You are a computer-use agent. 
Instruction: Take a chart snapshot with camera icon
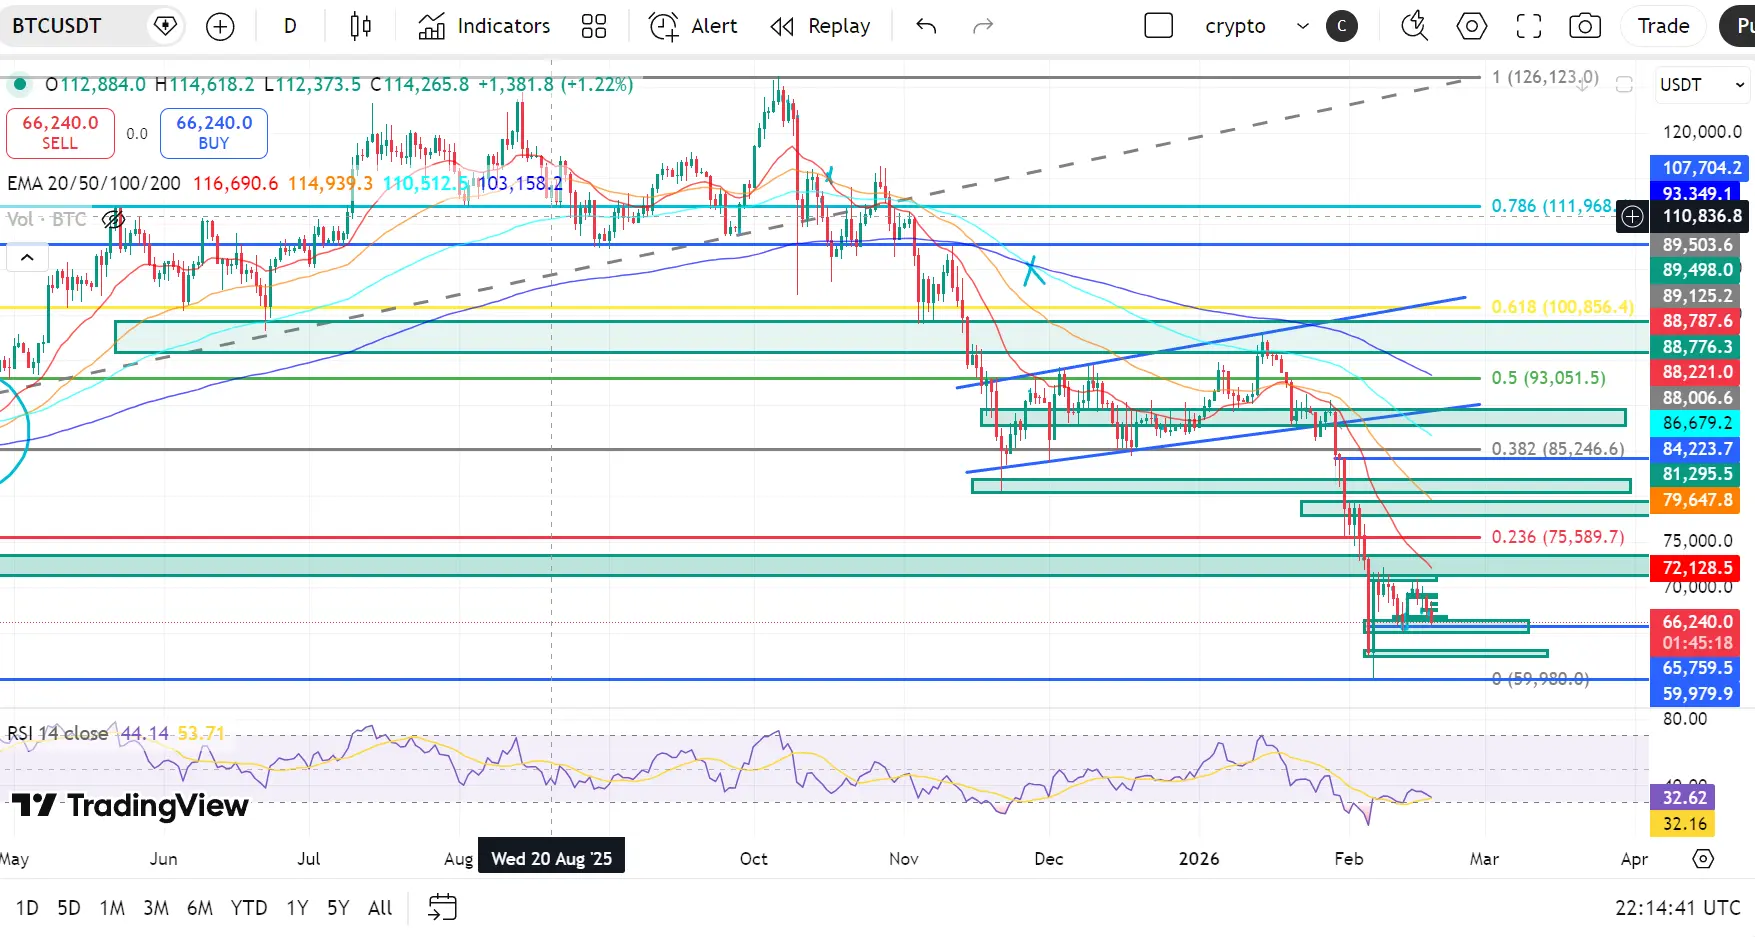[1585, 27]
